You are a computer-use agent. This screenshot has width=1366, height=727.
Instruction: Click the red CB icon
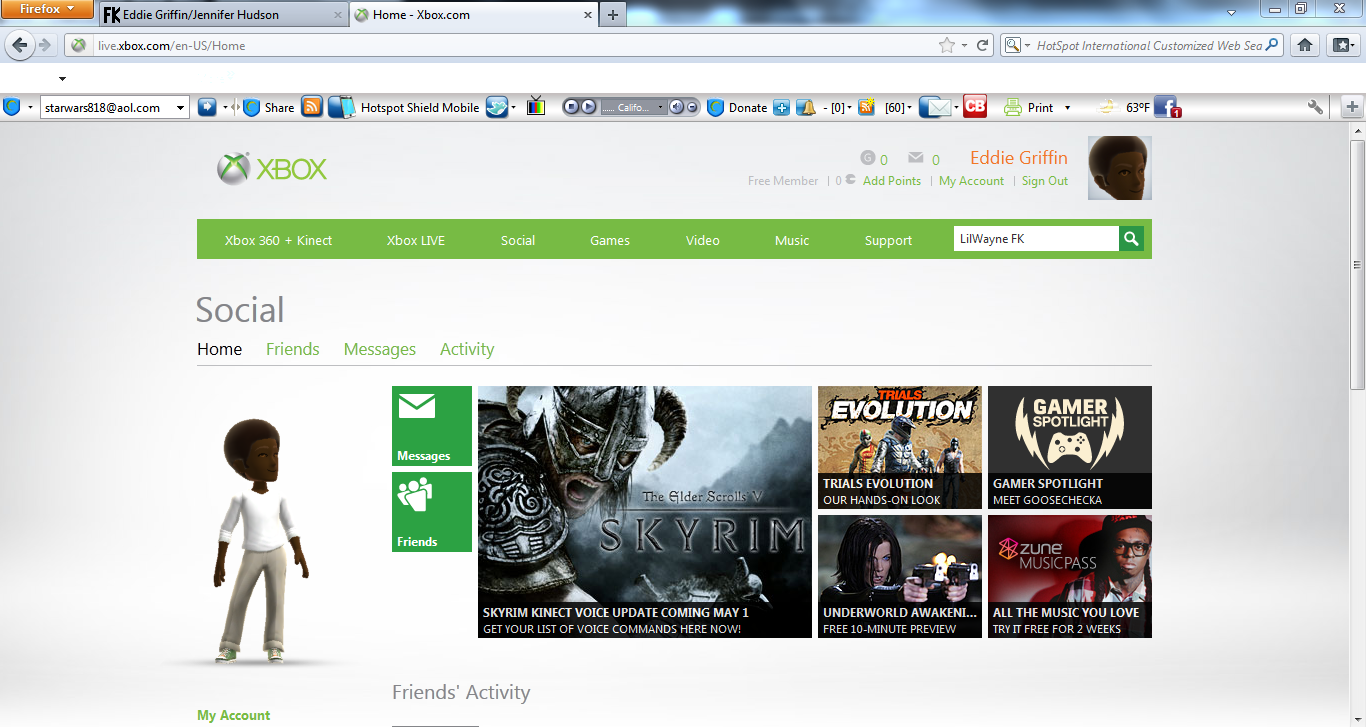pyautogui.click(x=975, y=107)
